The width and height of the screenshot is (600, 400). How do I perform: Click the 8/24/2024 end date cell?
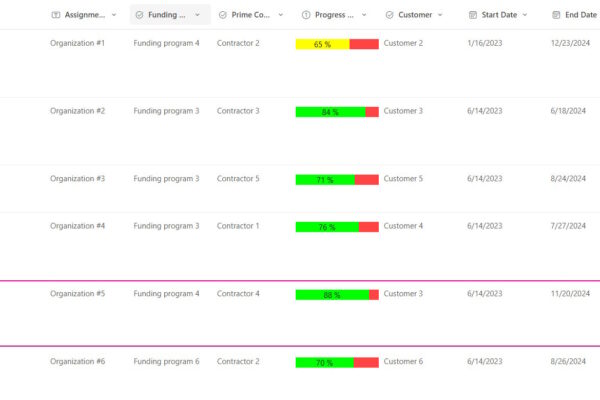click(x=568, y=179)
